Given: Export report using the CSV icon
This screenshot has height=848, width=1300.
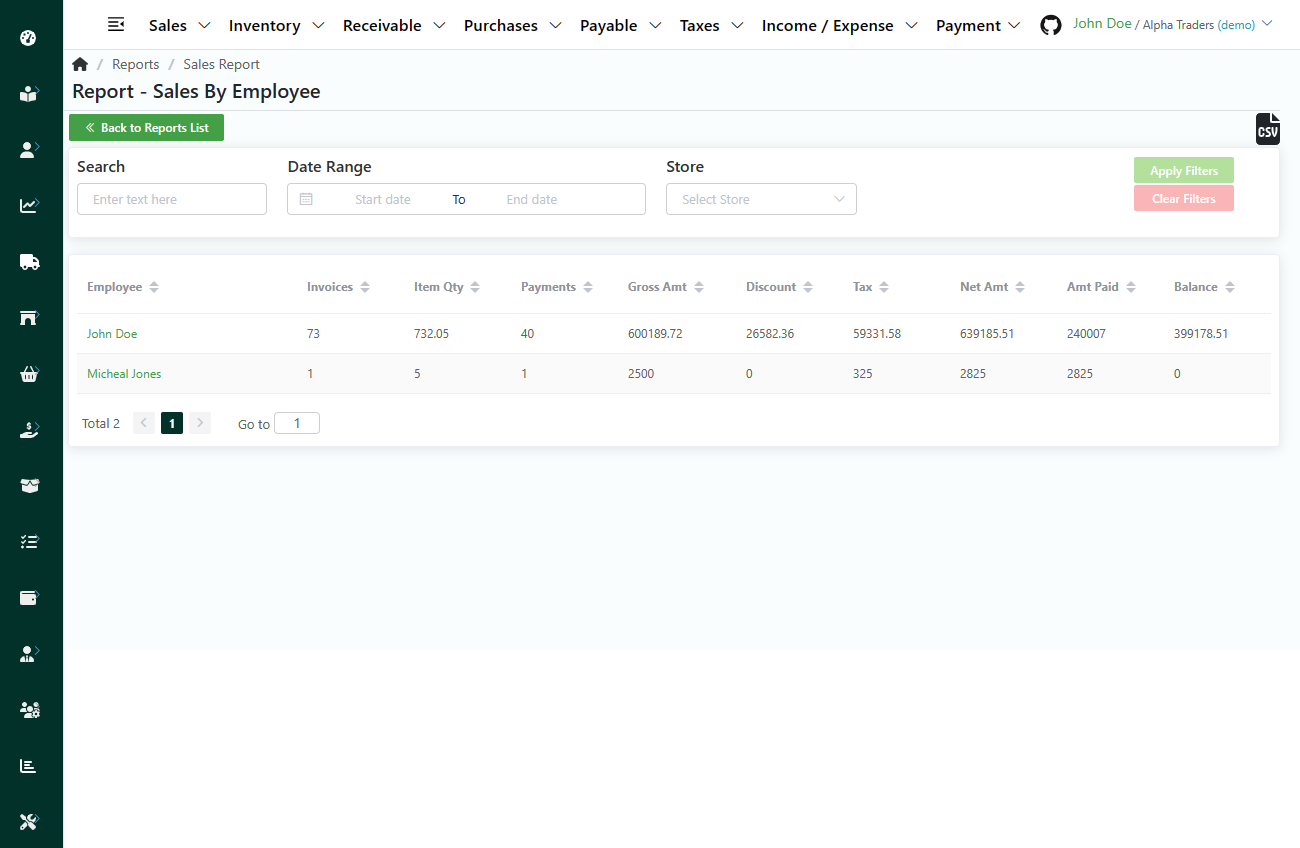Looking at the screenshot, I should pyautogui.click(x=1267, y=129).
